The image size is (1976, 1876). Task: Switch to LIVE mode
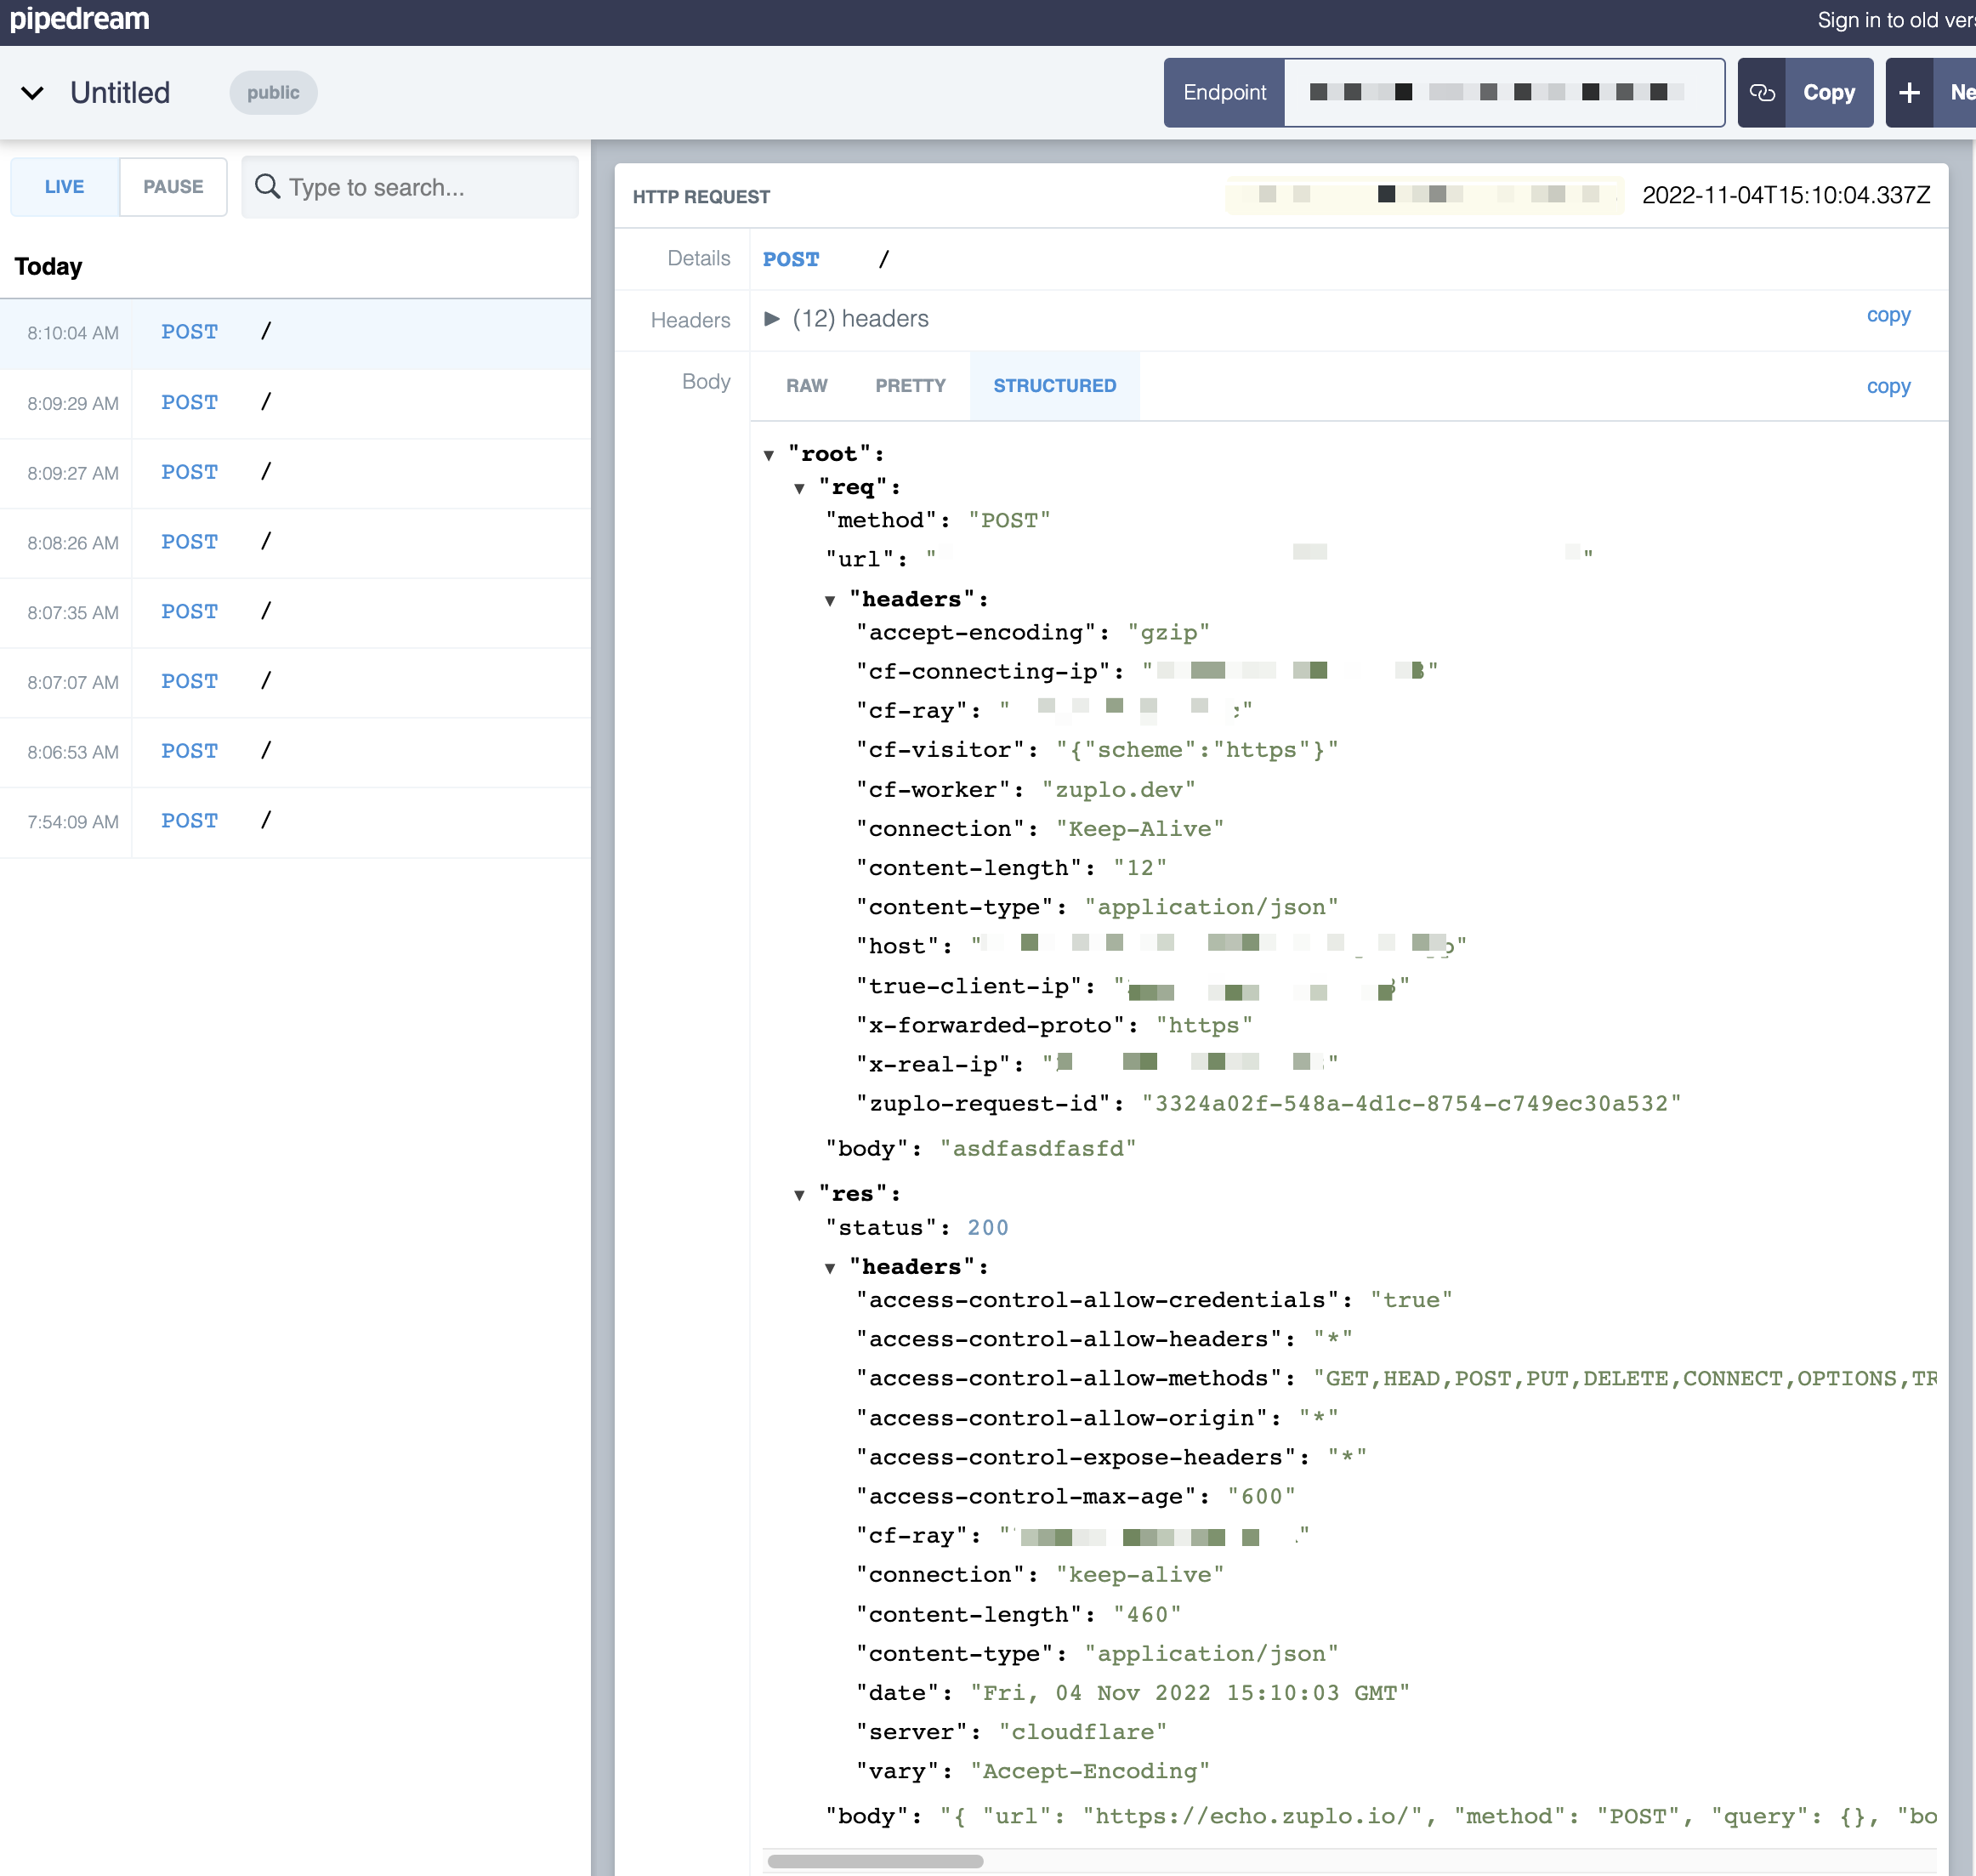(64, 187)
